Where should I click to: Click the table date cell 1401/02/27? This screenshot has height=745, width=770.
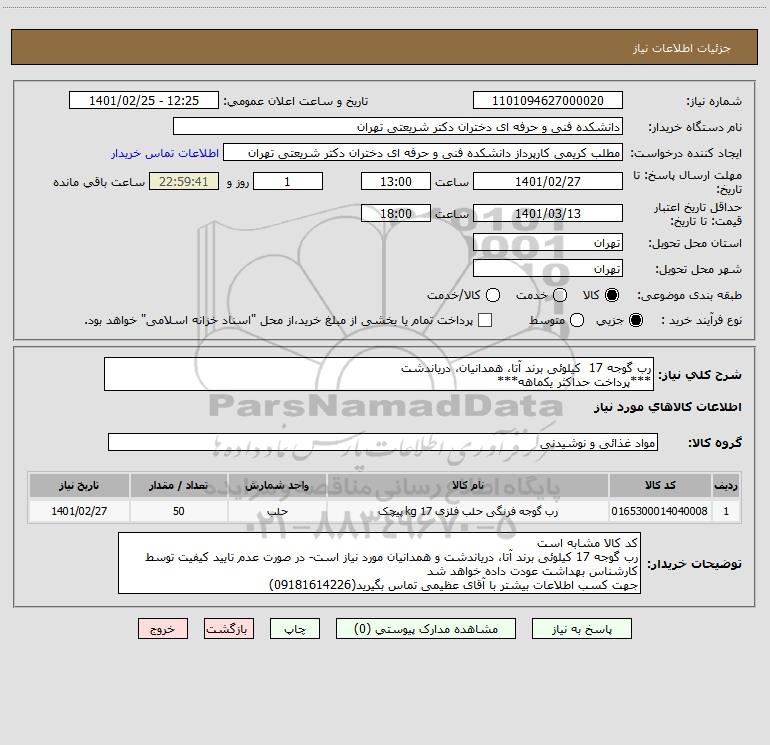click(x=79, y=511)
